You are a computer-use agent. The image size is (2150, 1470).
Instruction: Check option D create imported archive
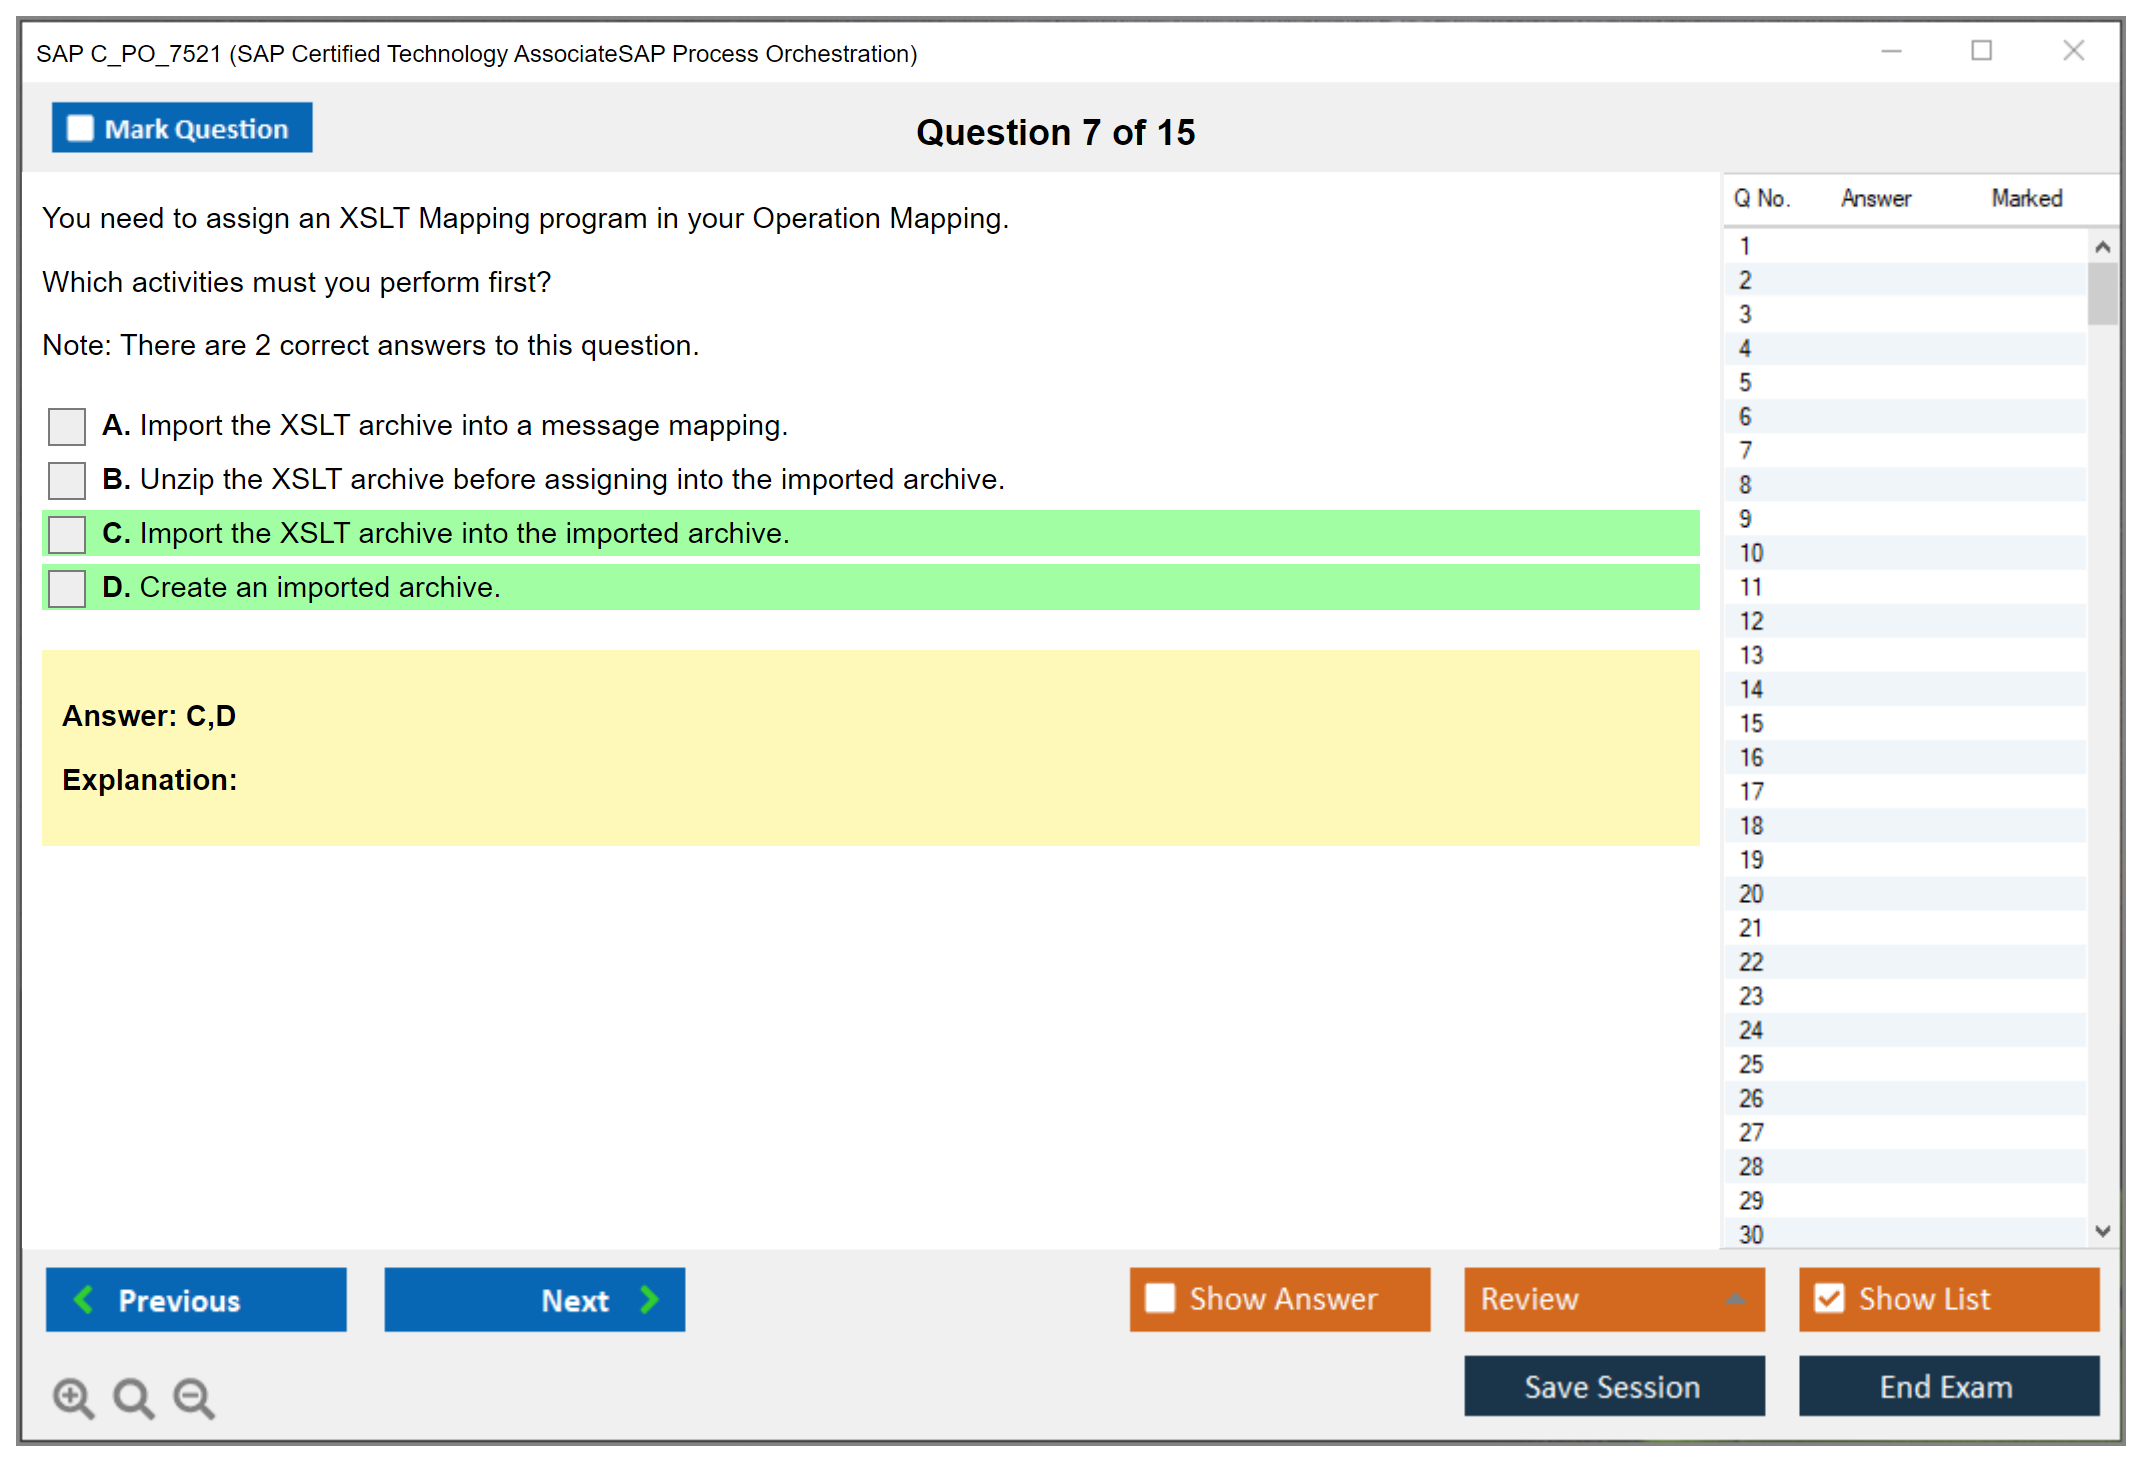67,588
